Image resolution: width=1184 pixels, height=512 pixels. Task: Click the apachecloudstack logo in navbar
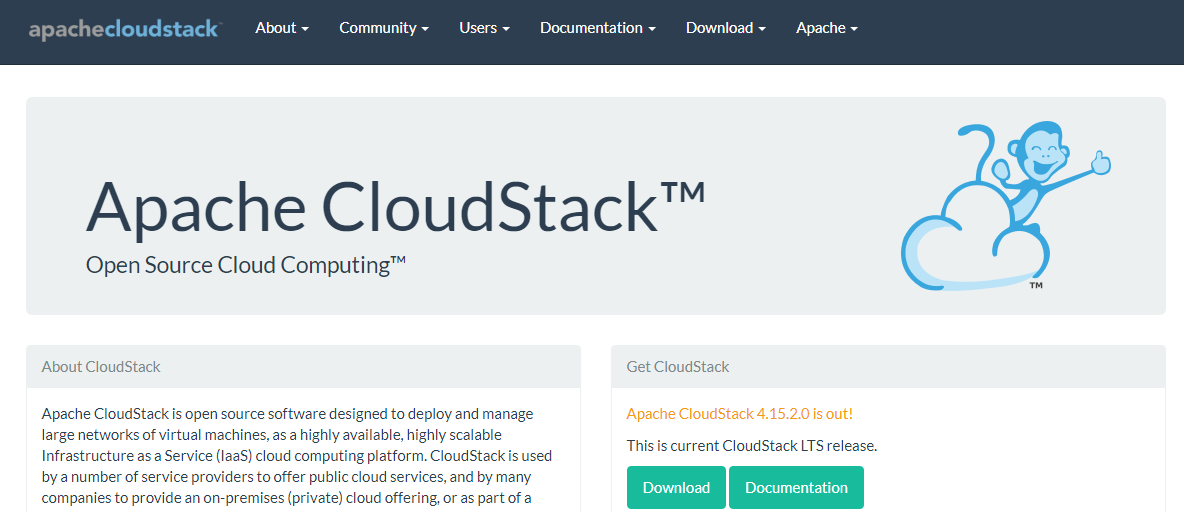point(125,29)
